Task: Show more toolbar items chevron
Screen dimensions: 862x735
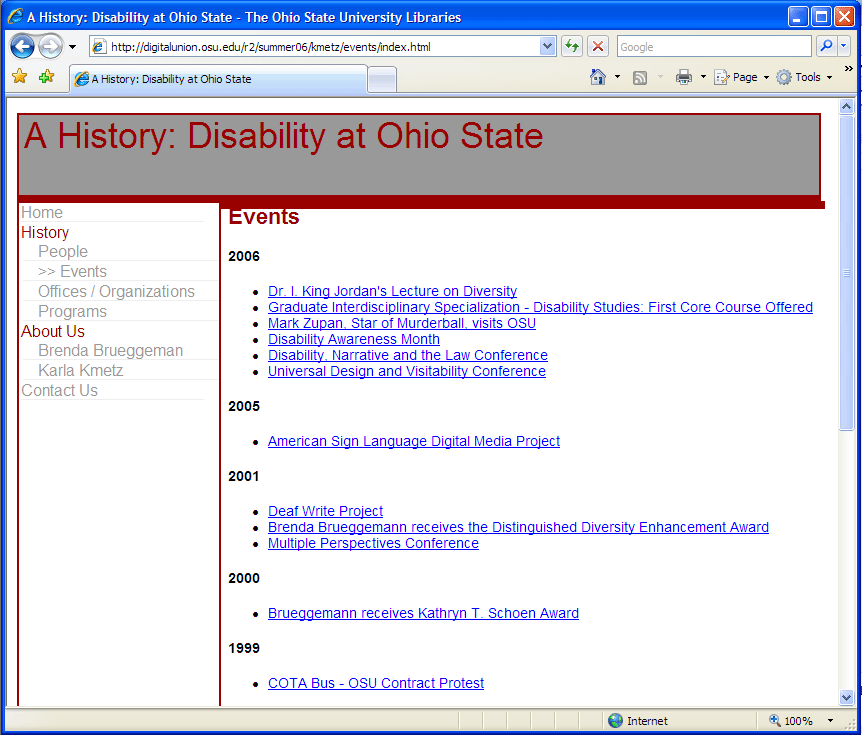Action: coord(849,68)
